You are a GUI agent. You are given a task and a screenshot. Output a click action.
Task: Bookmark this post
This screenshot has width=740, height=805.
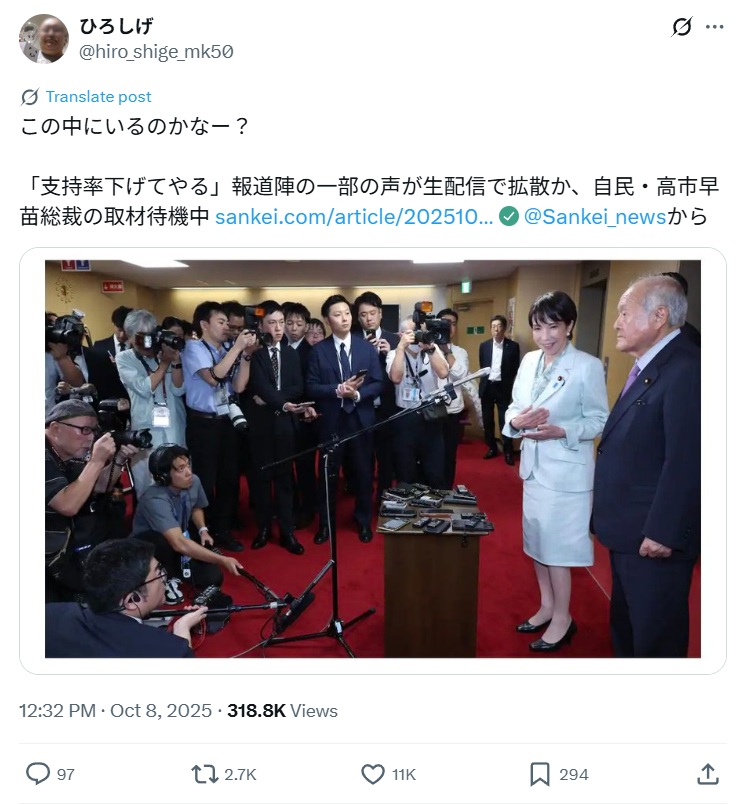click(540, 774)
